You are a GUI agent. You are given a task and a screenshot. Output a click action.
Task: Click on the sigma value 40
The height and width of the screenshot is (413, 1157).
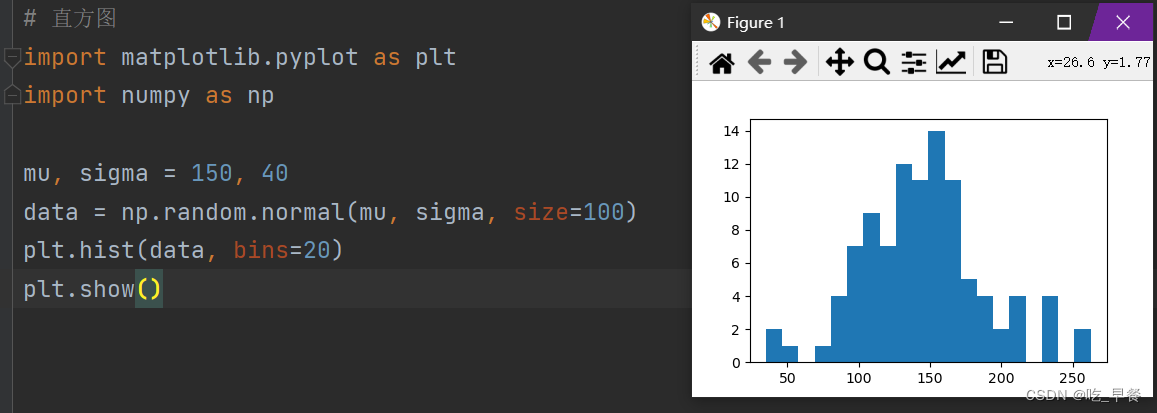[274, 174]
